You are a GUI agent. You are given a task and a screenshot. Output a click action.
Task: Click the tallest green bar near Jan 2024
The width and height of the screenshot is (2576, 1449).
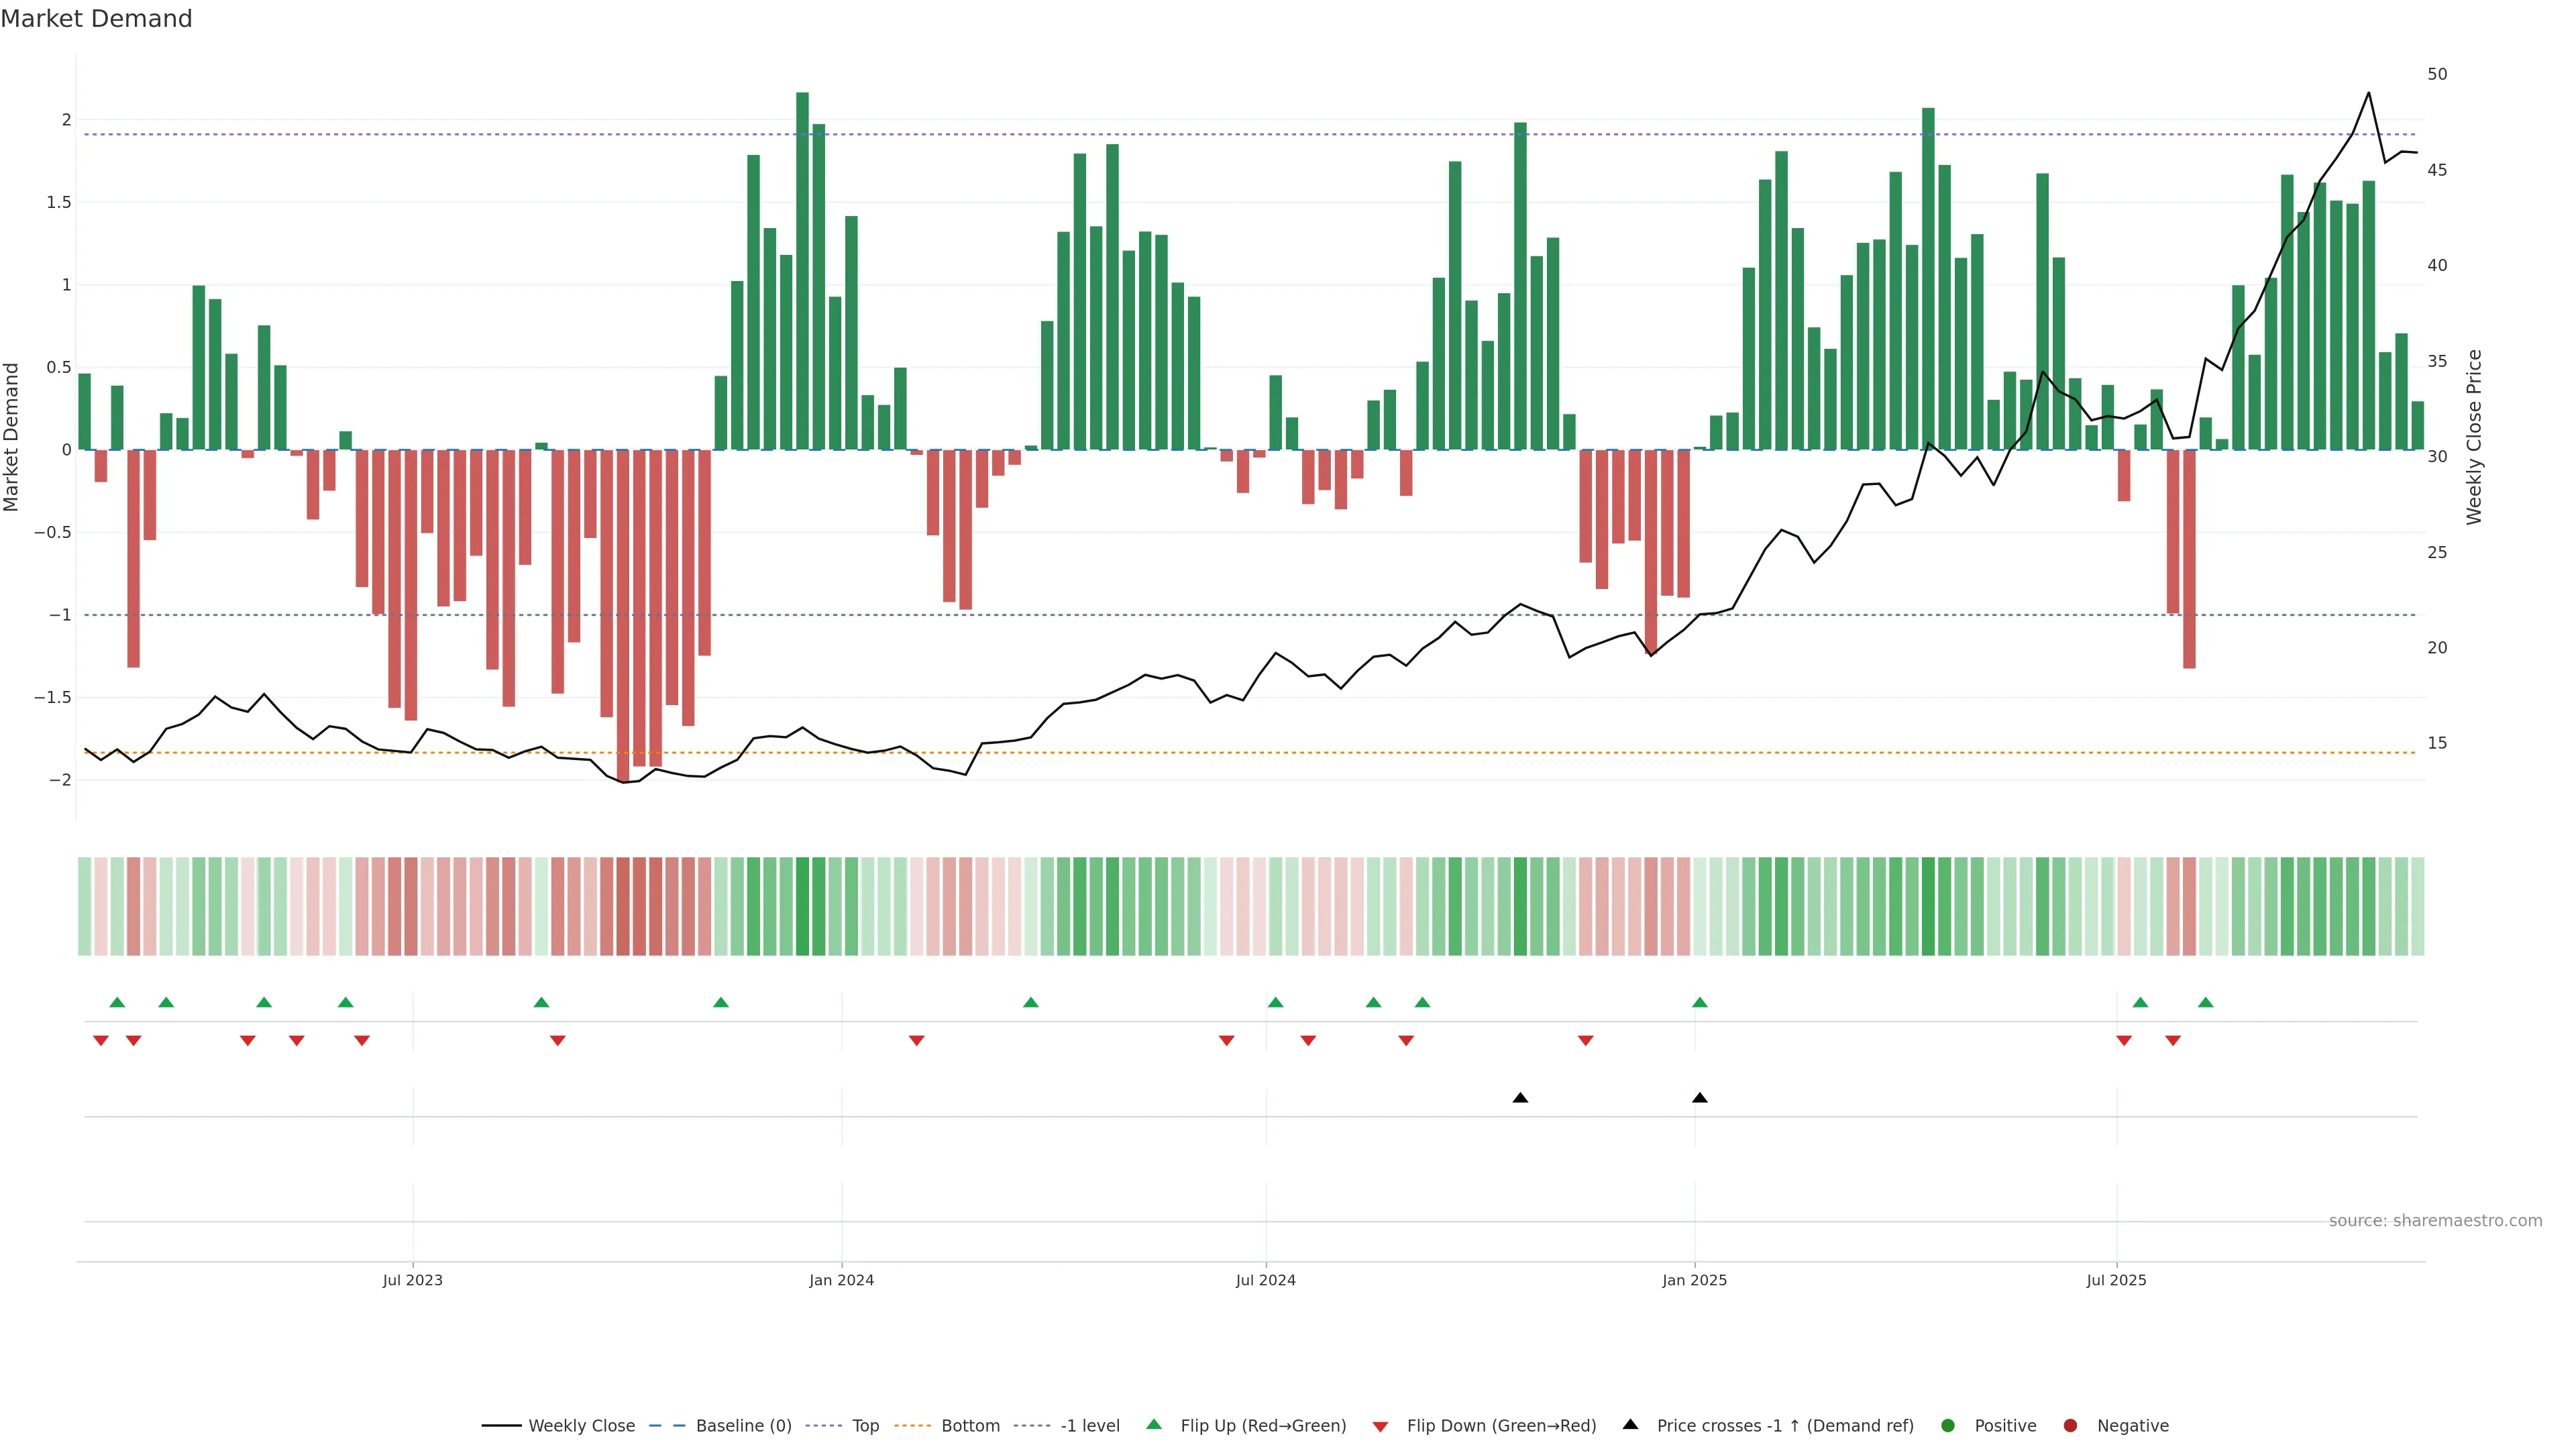[802, 270]
